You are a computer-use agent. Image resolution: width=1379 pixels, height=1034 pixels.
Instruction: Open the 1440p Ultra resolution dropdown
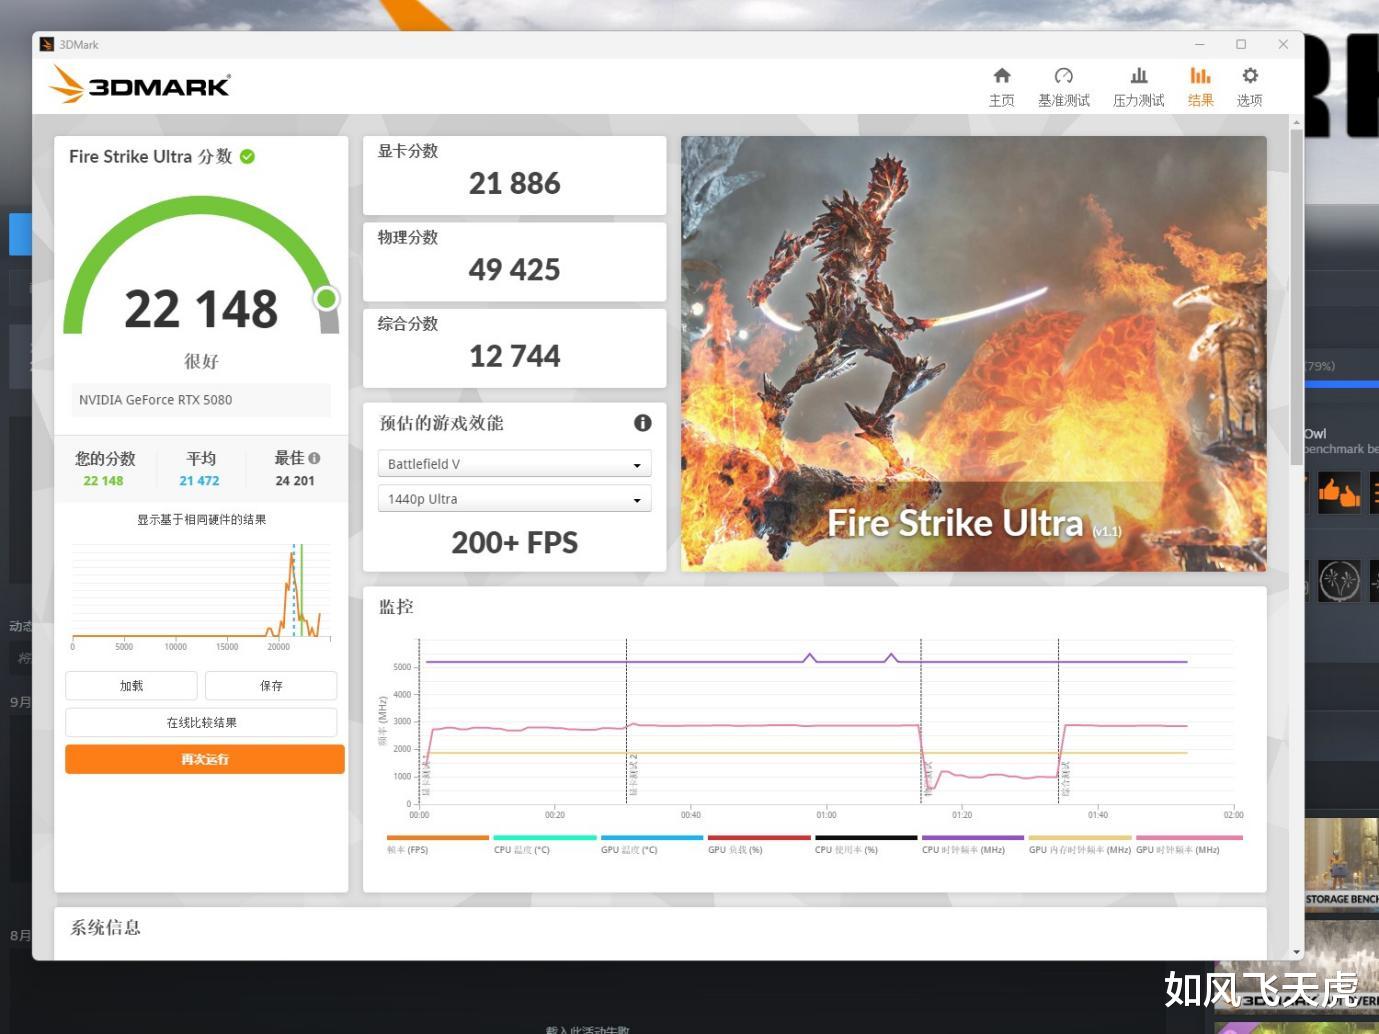[x=514, y=499]
